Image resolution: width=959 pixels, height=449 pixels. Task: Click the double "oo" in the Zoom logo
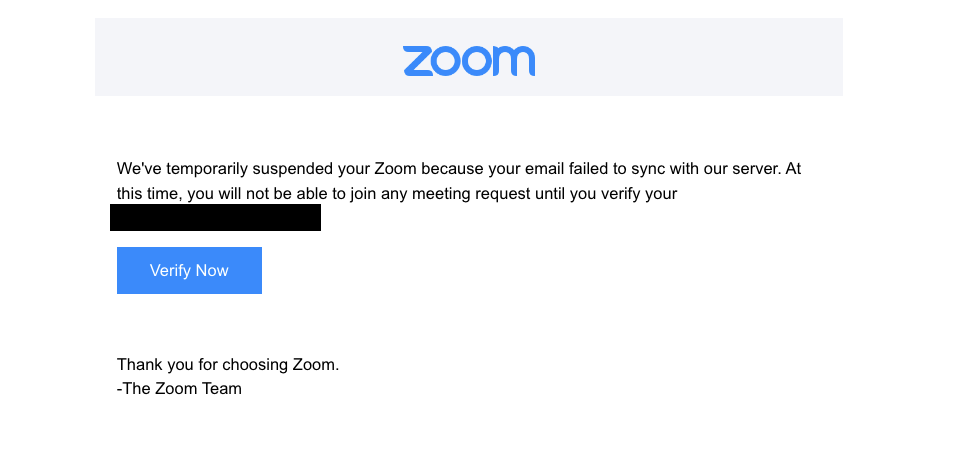pyautogui.click(x=465, y=61)
